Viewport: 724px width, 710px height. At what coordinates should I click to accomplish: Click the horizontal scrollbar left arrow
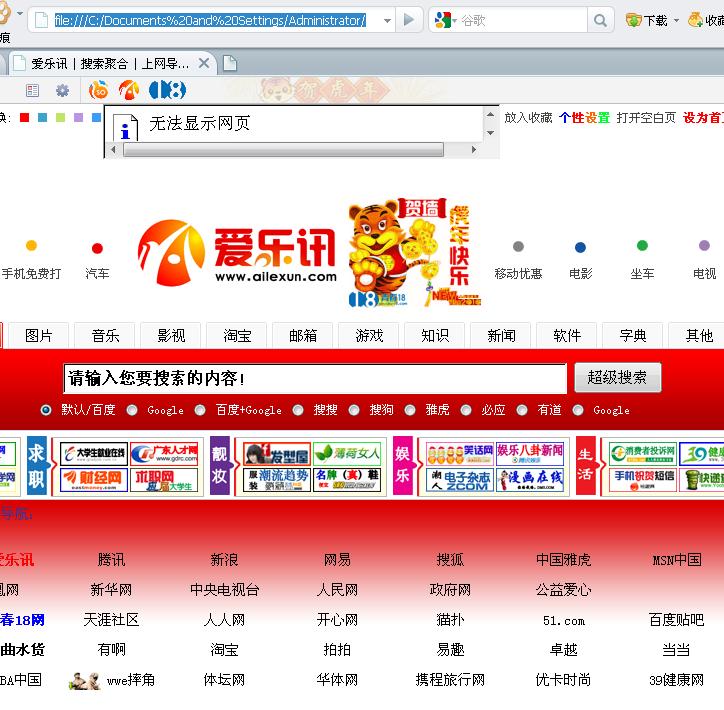point(114,150)
